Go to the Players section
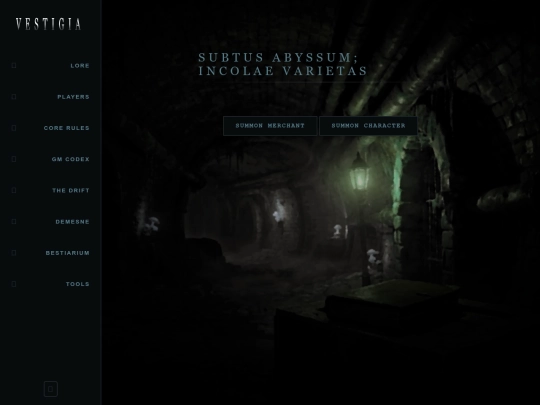Viewport: 540px width, 405px height. pyautogui.click(x=73, y=97)
